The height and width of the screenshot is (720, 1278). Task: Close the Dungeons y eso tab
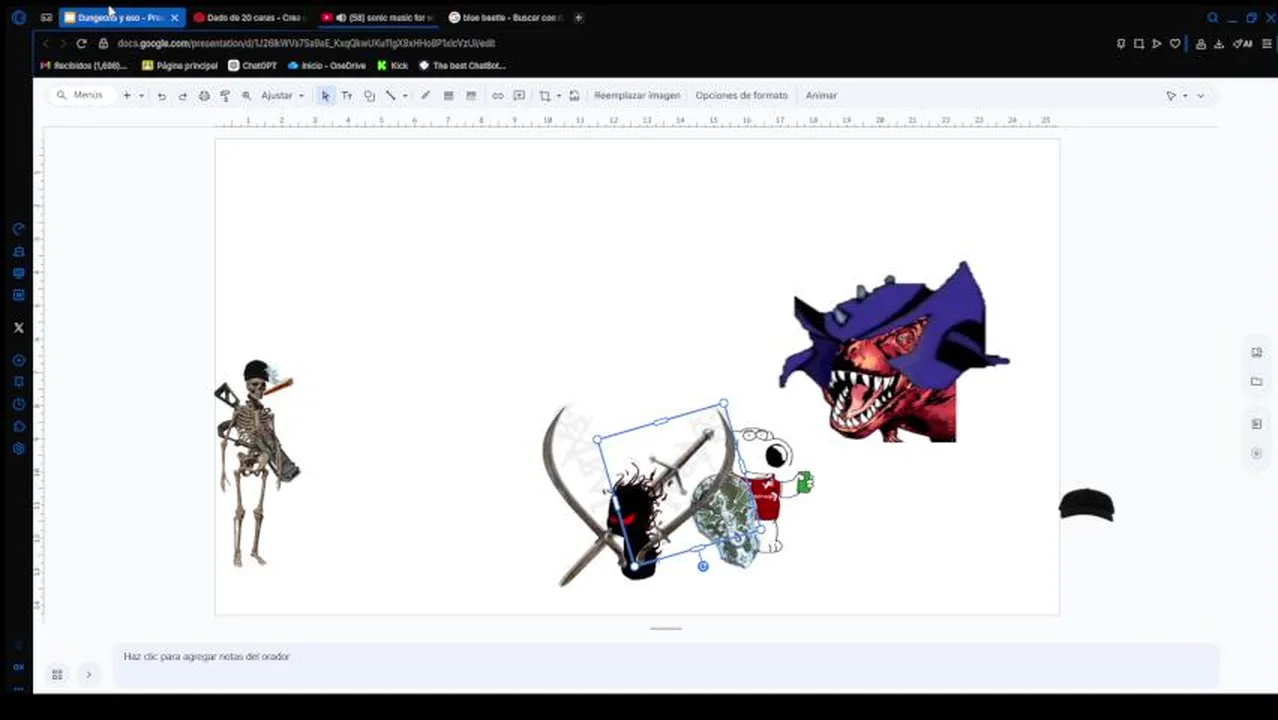pos(174,18)
